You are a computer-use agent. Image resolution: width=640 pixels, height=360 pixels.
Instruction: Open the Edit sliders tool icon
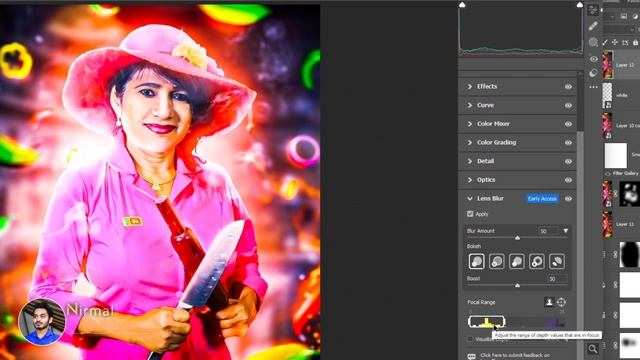pyautogui.click(x=593, y=11)
